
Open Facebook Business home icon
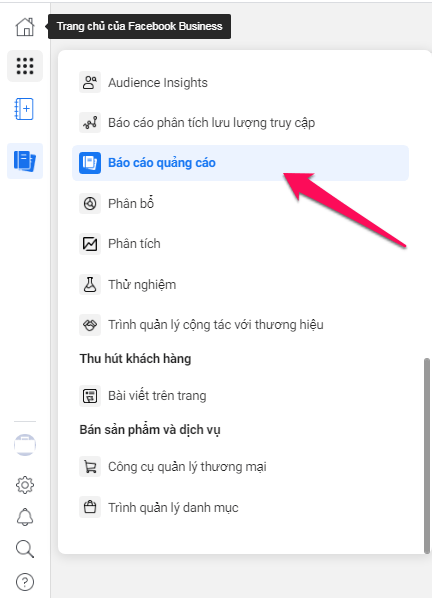25,27
